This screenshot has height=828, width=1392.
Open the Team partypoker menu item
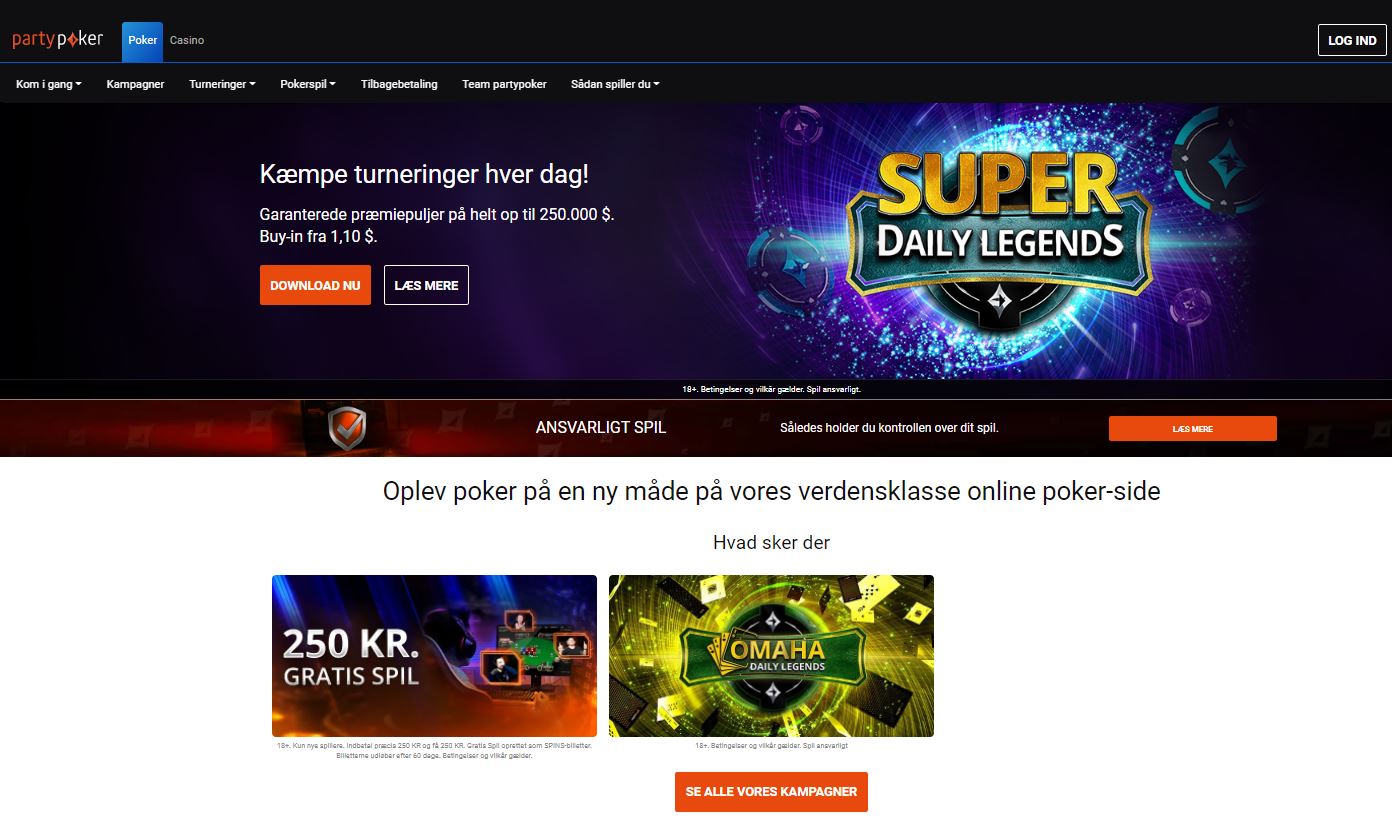(504, 84)
